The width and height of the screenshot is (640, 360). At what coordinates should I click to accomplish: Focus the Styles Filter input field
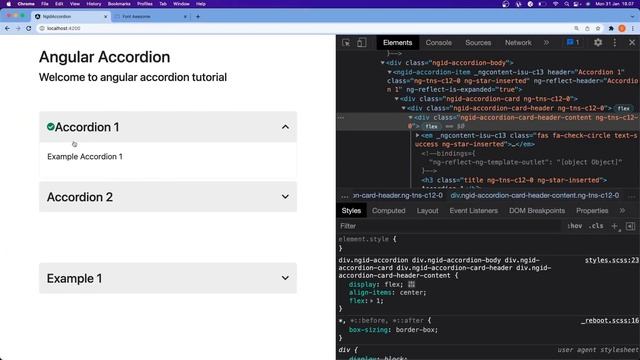click(449, 226)
